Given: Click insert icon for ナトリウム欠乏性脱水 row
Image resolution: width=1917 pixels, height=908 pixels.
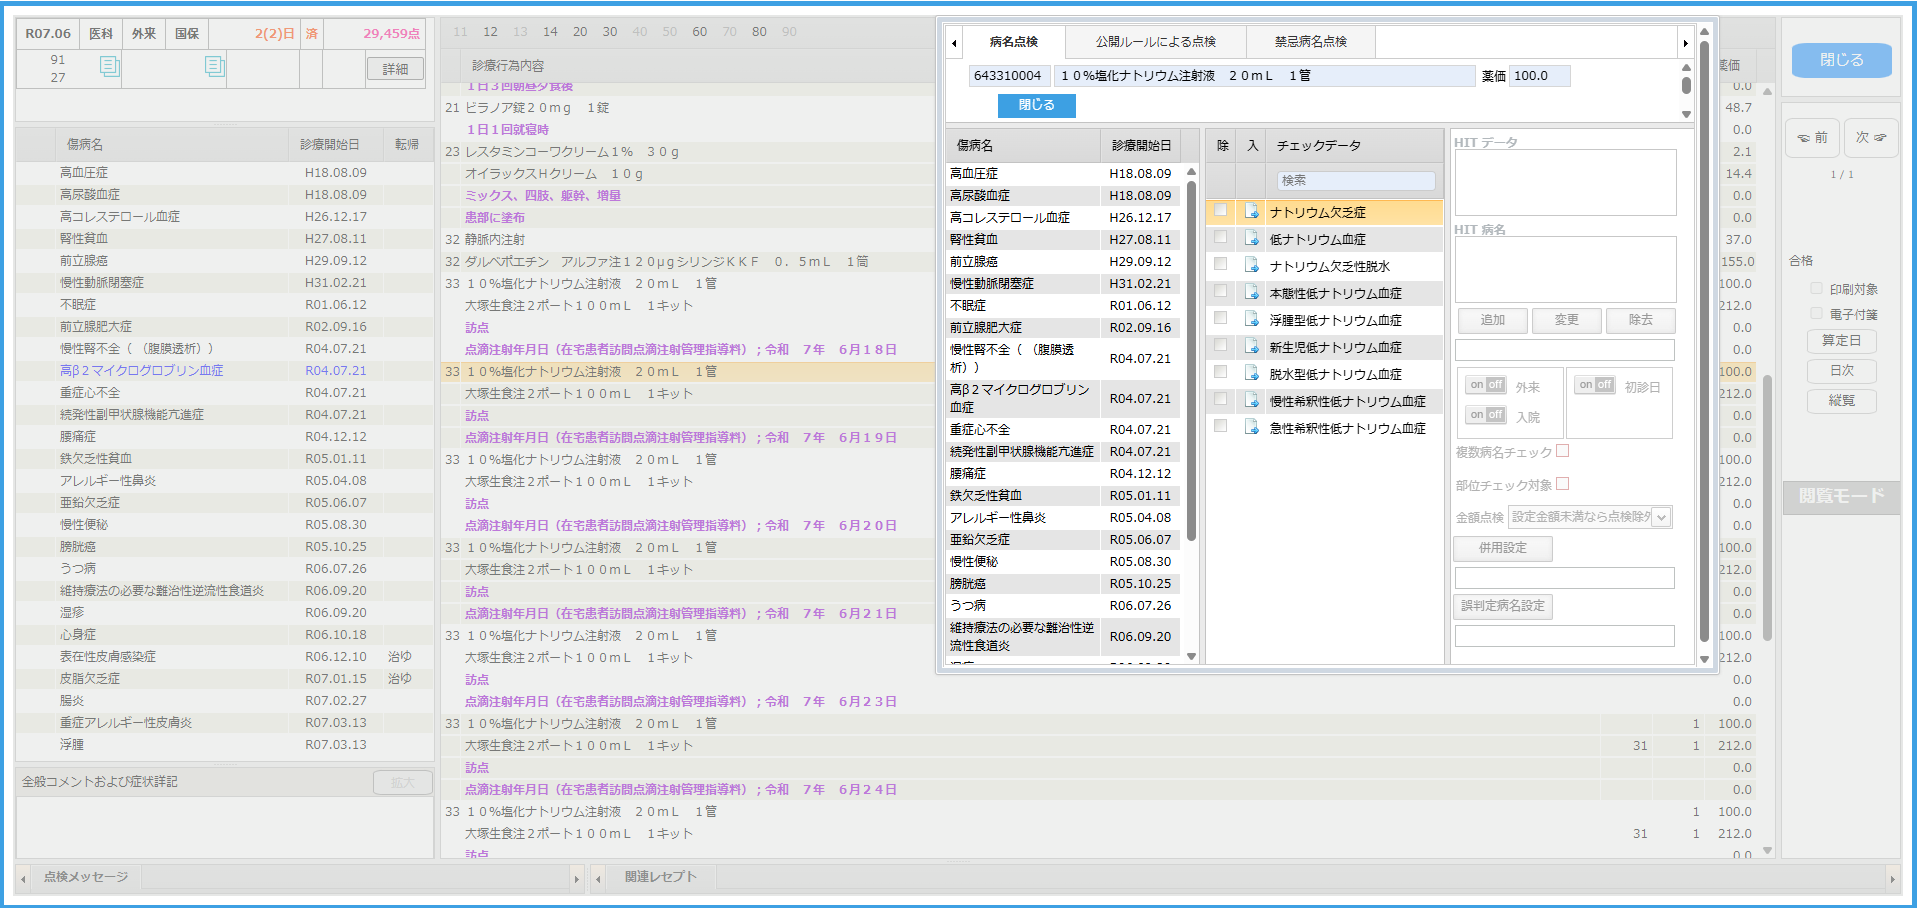Looking at the screenshot, I should tap(1252, 265).
